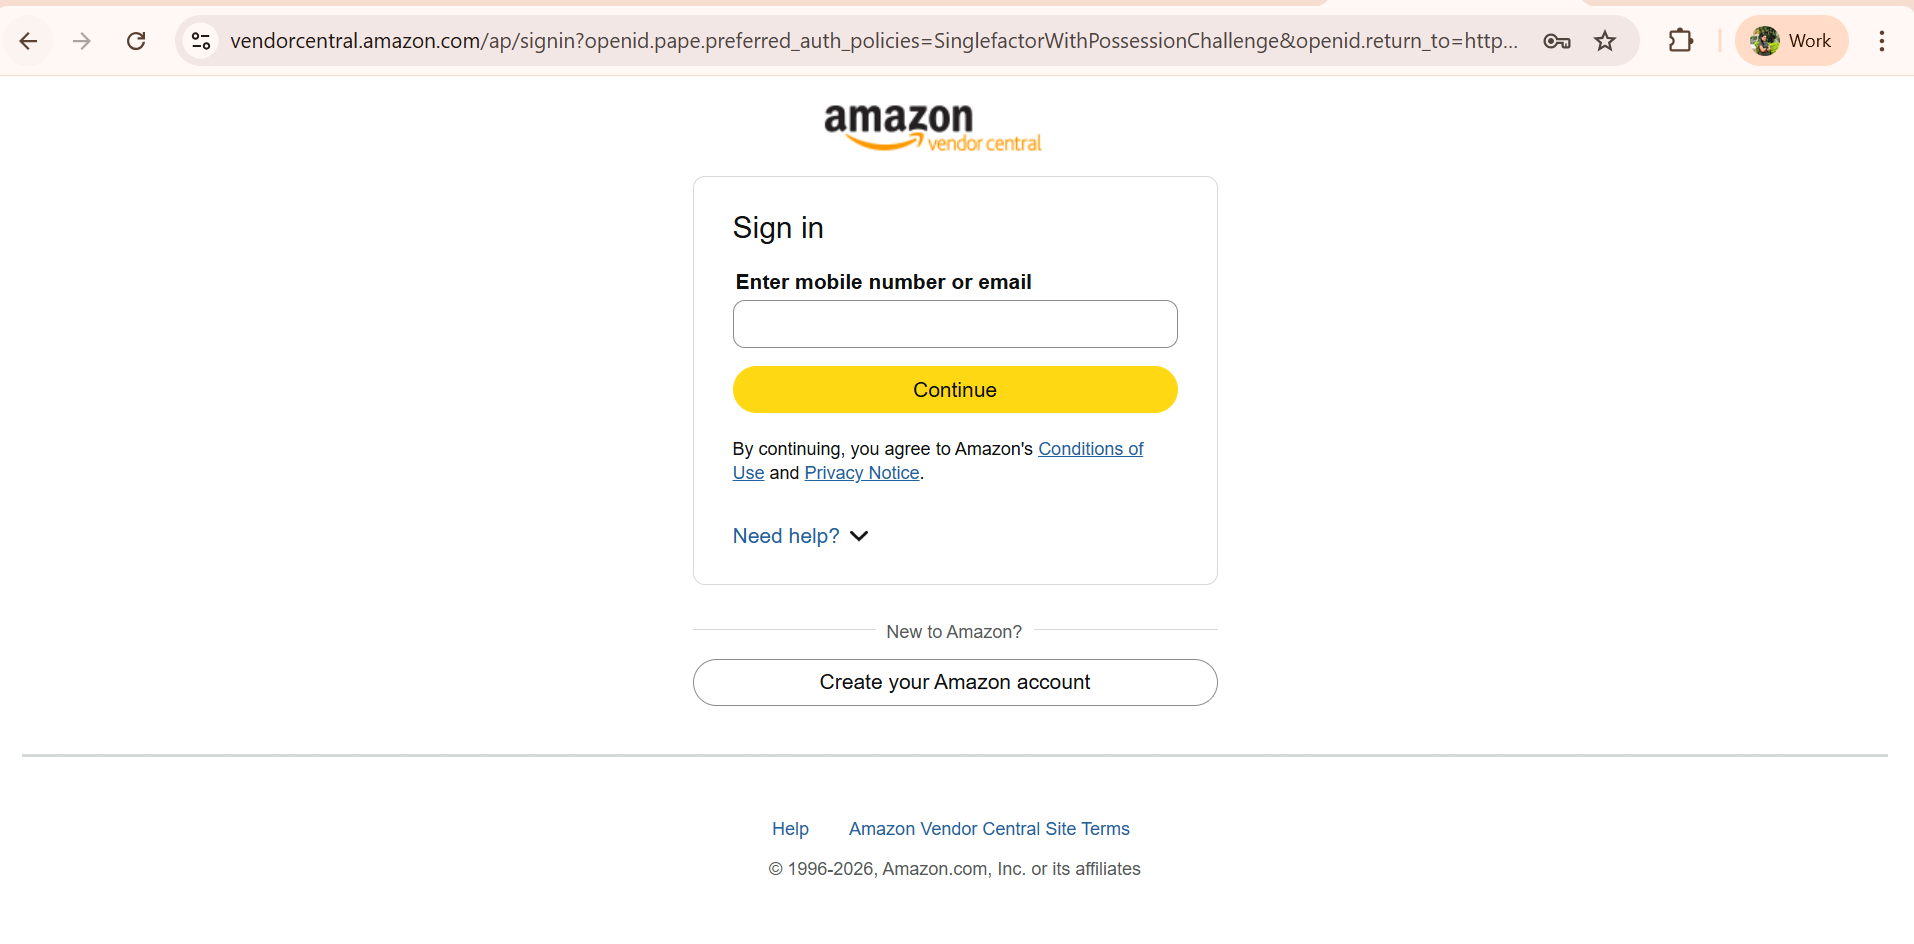The width and height of the screenshot is (1914, 944).
Task: Select the browser address bar URL
Action: click(872, 41)
